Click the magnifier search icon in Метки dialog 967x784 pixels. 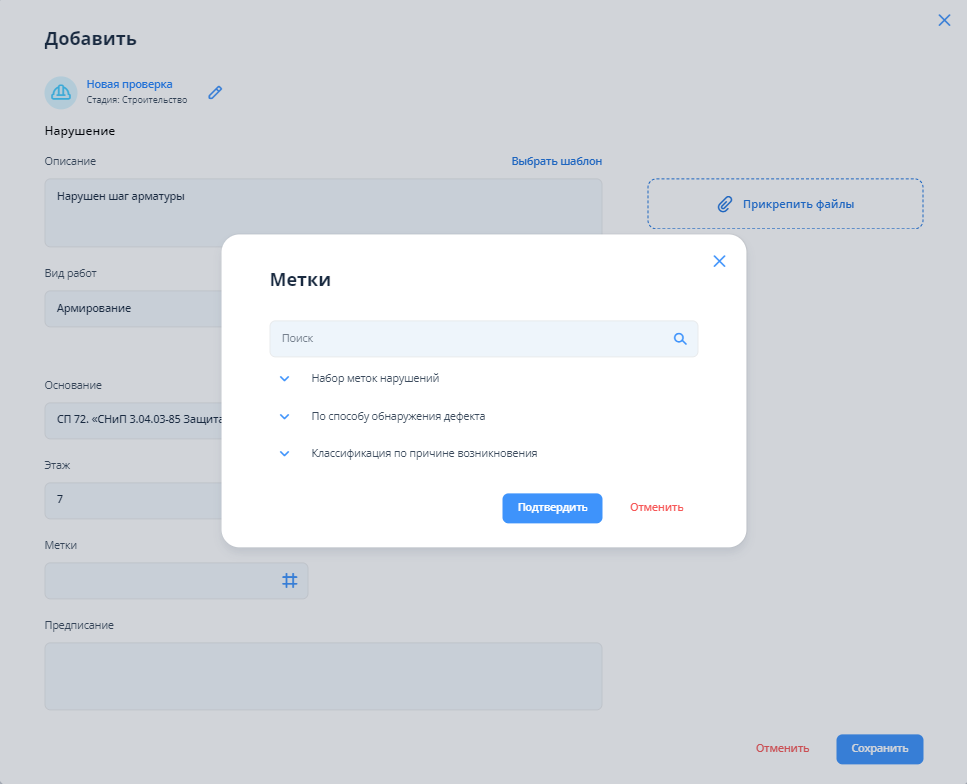(x=680, y=339)
